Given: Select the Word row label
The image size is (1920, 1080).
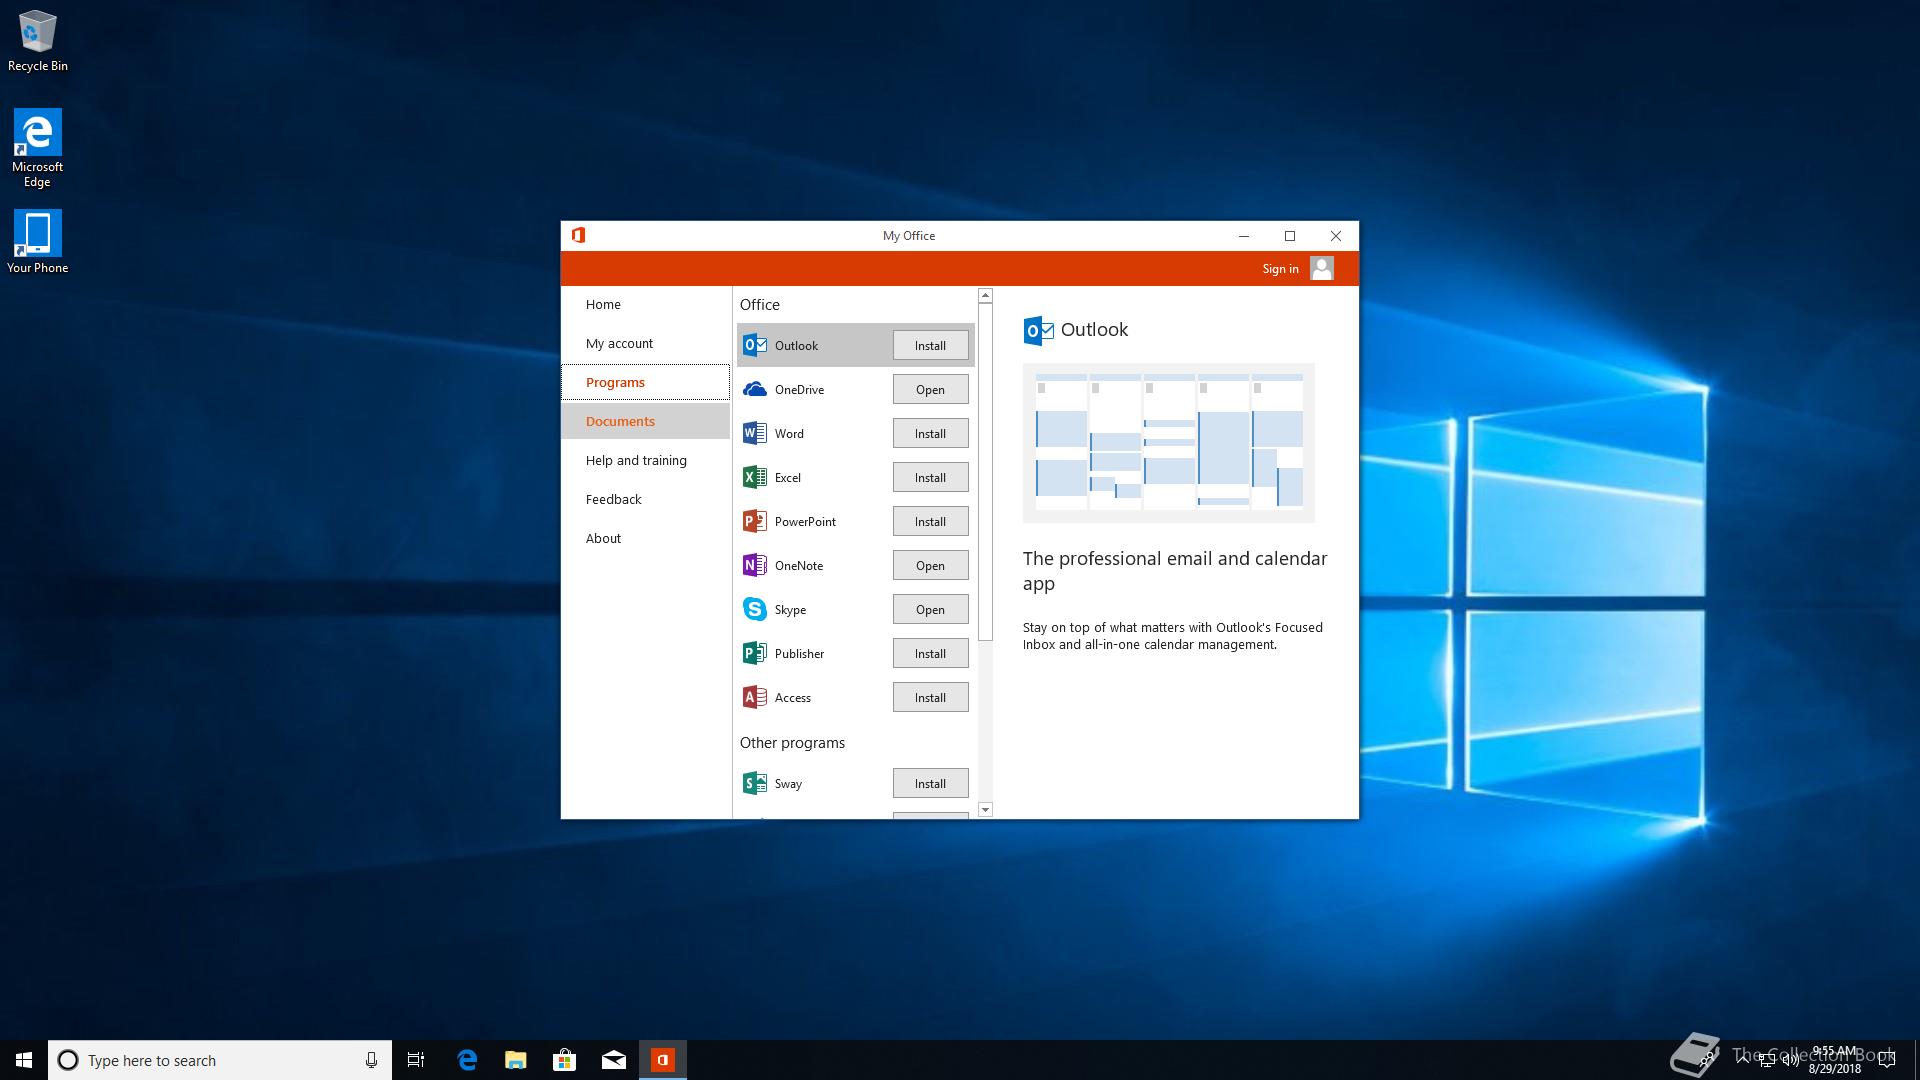Looking at the screenshot, I should [x=789, y=433].
